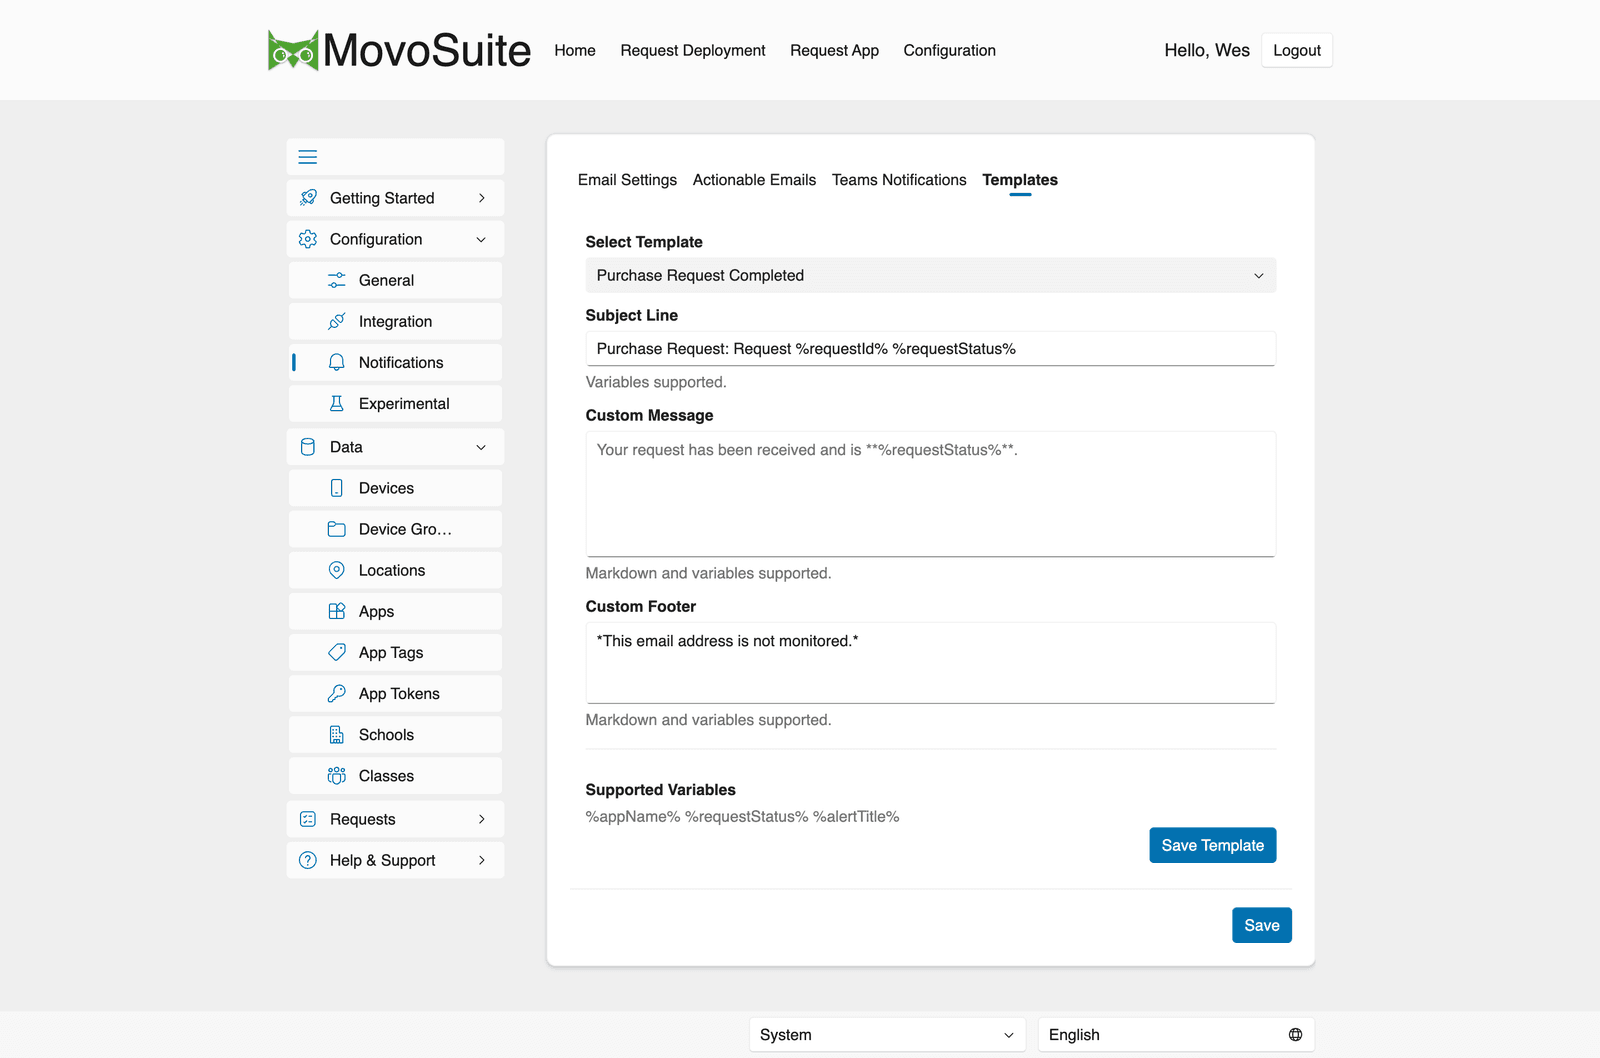Open Devices list in sidebar
This screenshot has width=1600, height=1058.
(x=395, y=488)
